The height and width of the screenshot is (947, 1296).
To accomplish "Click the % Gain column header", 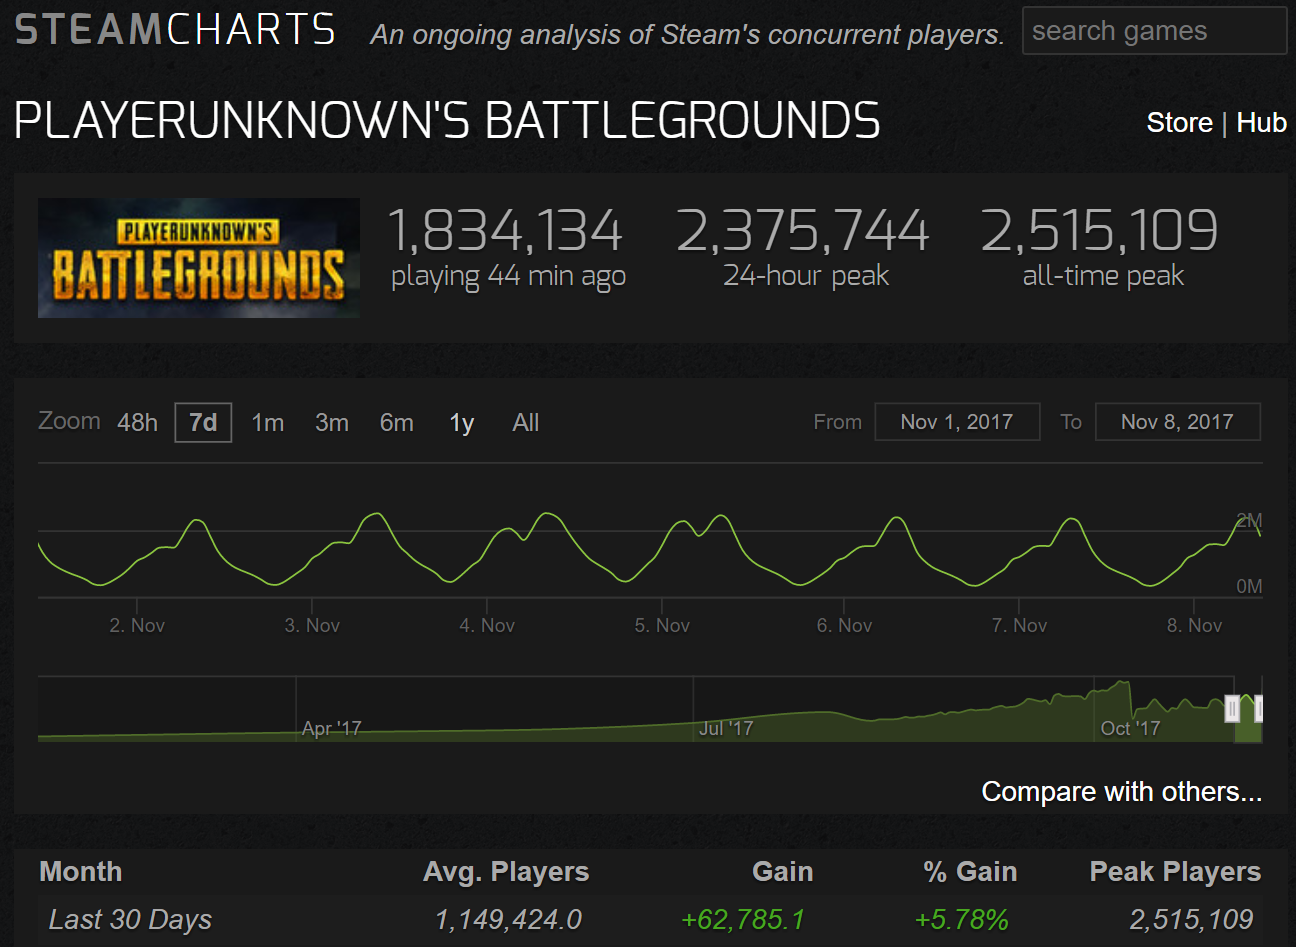I will click(970, 872).
